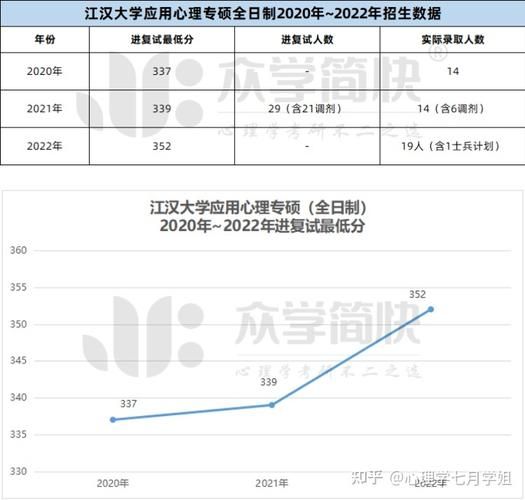Click the chart subtitle line 2020年~2022年进复试最低分

coord(262,226)
